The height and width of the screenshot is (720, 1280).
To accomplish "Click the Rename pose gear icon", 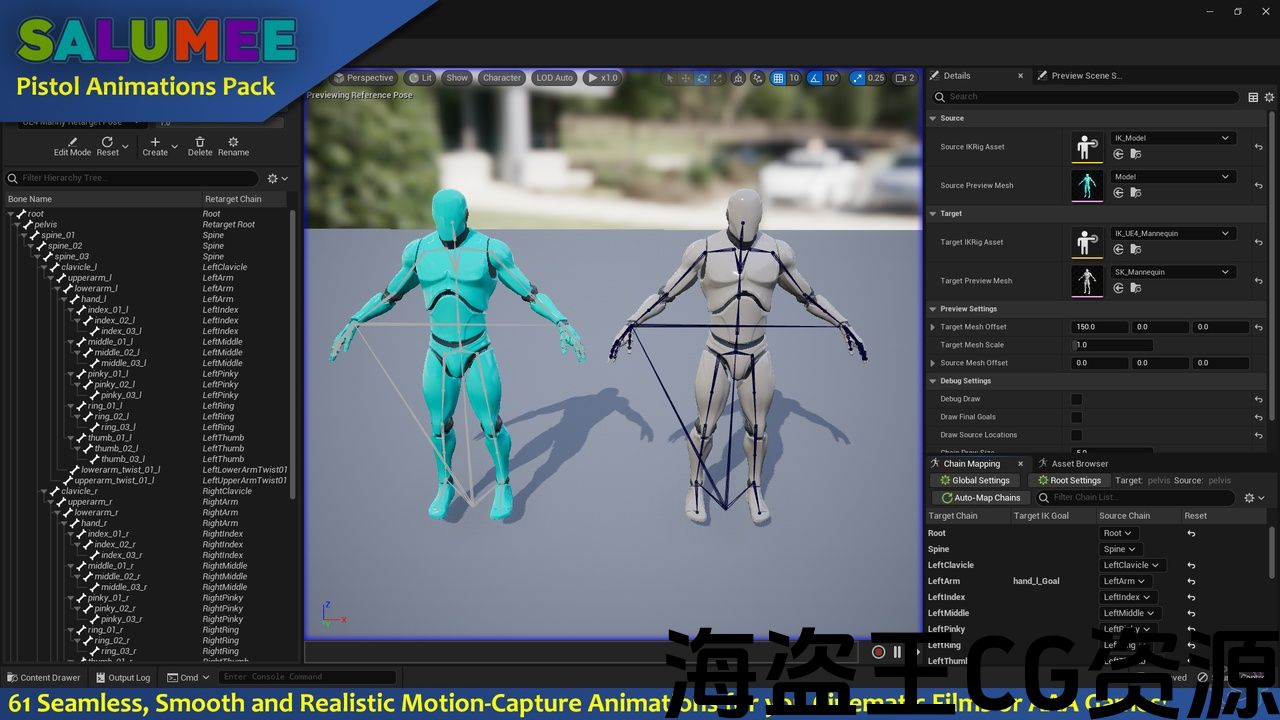I will (233, 142).
